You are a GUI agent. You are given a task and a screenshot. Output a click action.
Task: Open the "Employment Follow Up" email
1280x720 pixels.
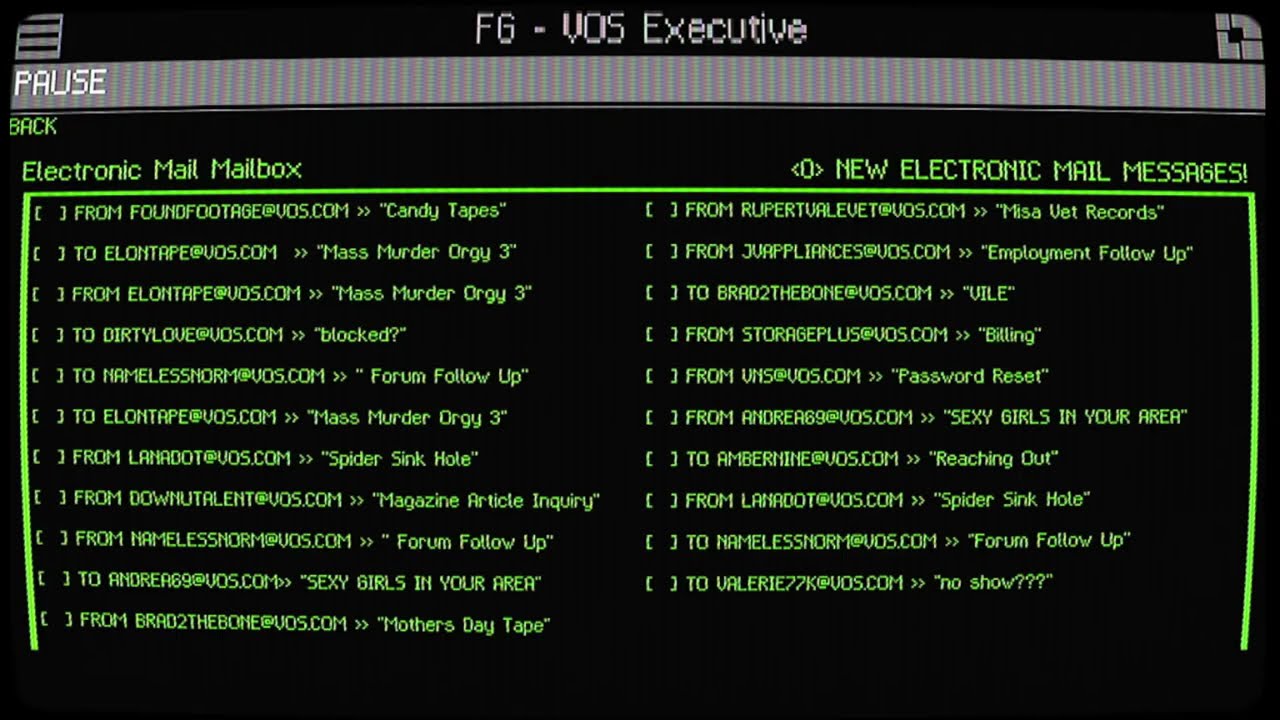pyautogui.click(x=939, y=253)
